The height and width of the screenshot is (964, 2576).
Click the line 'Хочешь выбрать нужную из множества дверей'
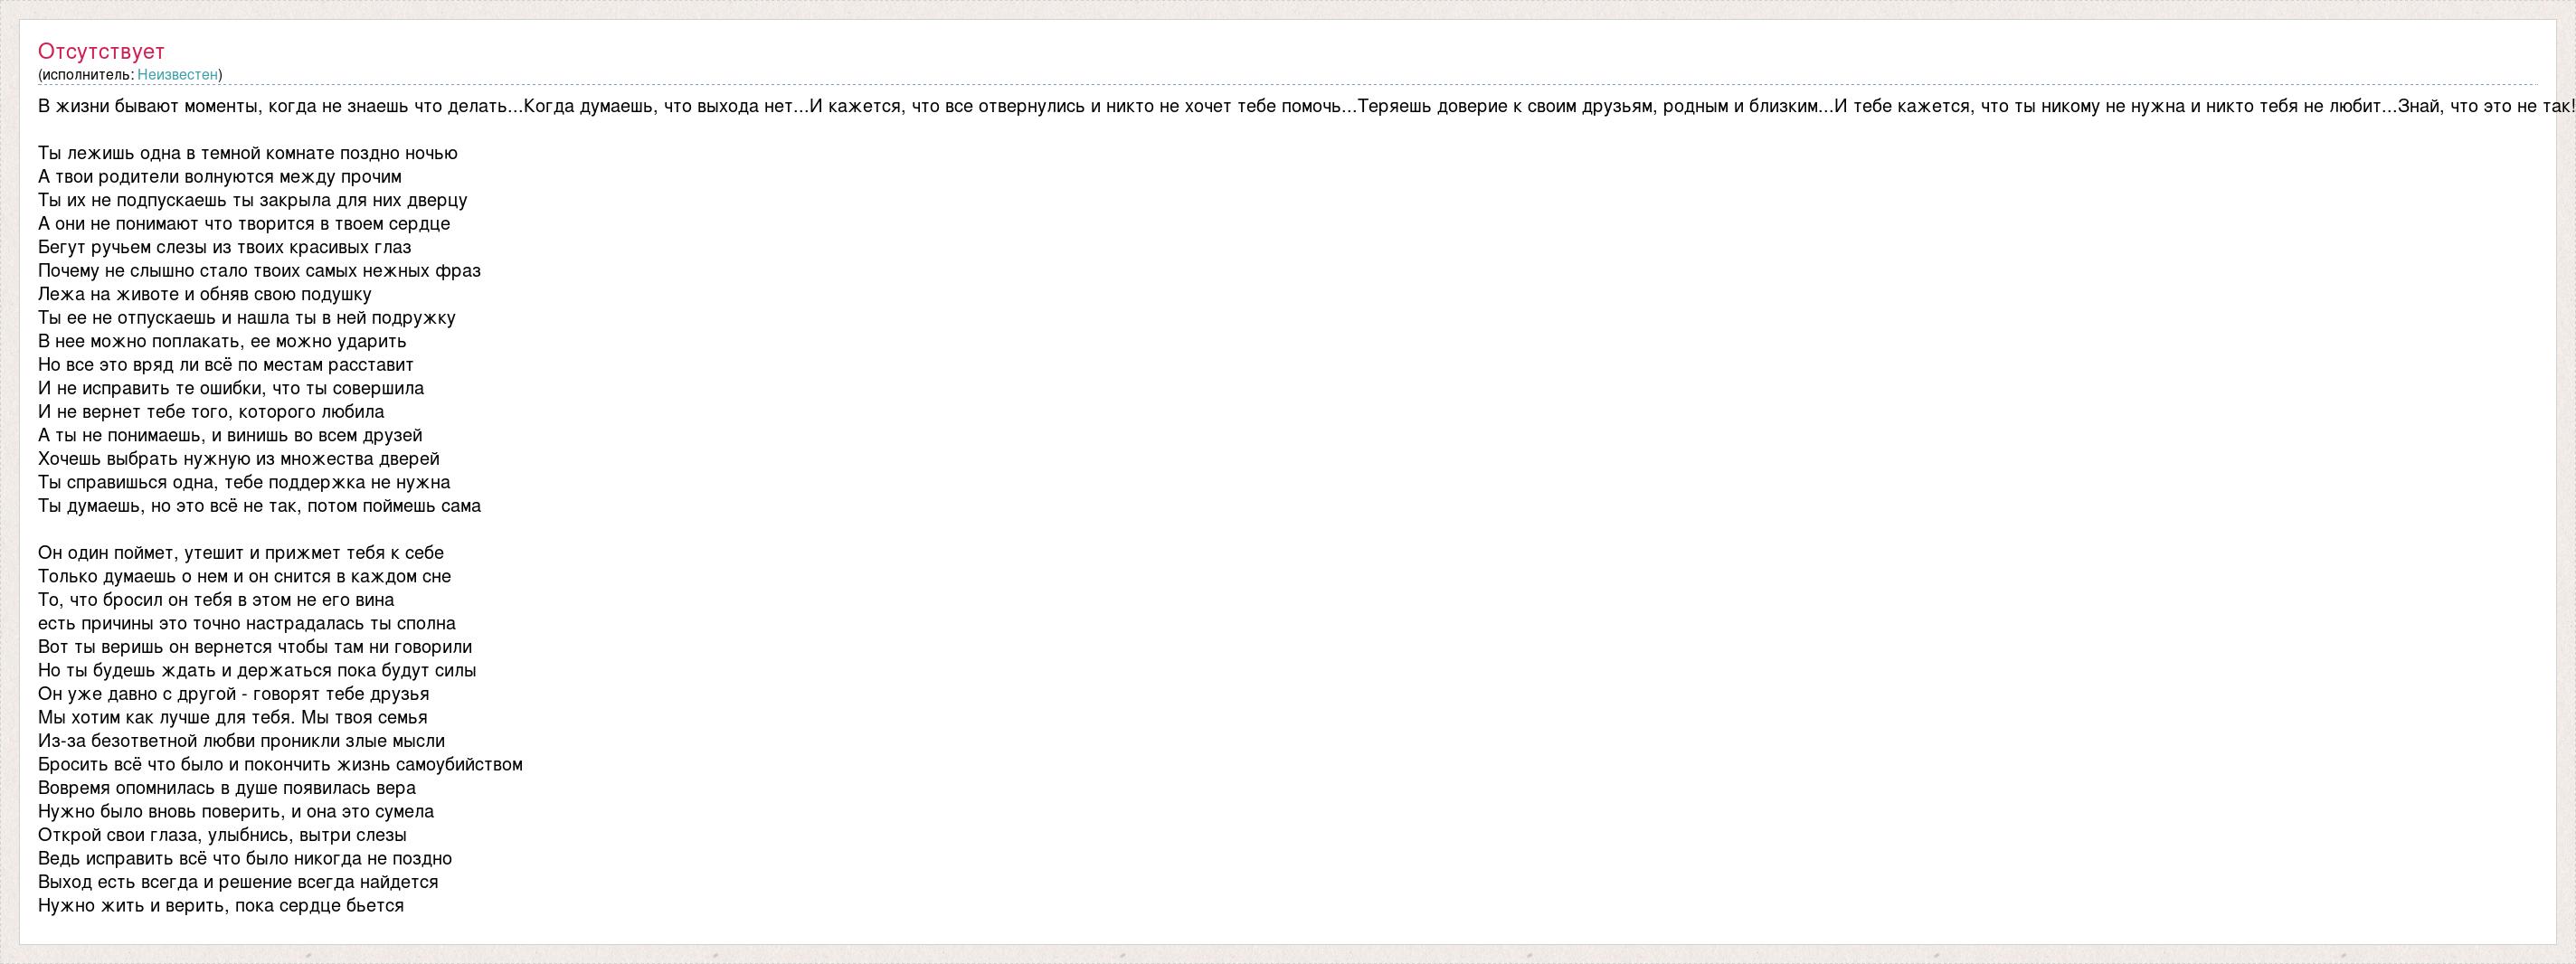pos(239,459)
